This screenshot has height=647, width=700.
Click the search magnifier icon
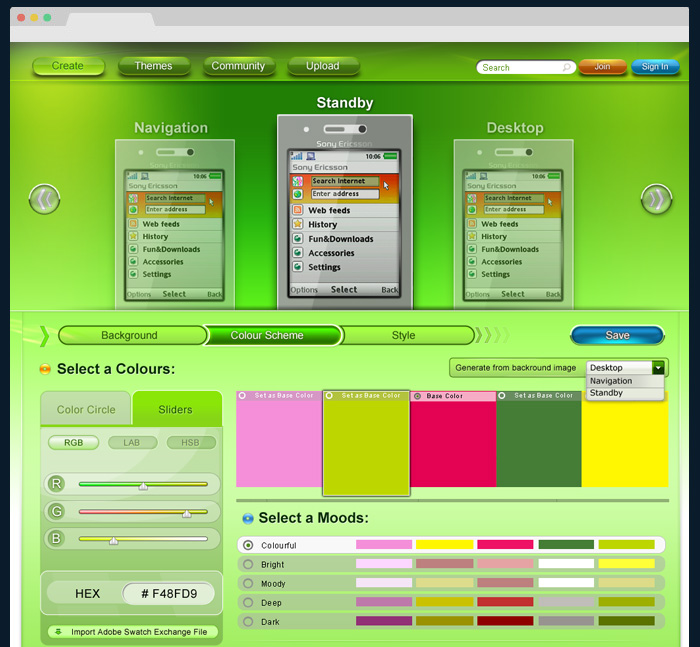coord(567,67)
